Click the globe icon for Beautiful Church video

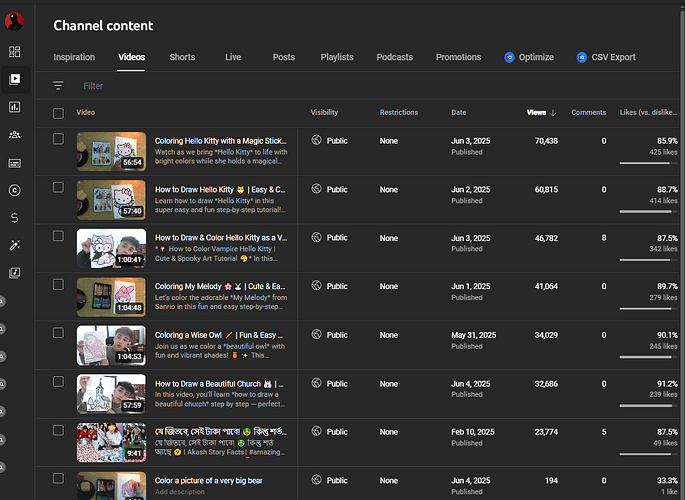tap(317, 383)
